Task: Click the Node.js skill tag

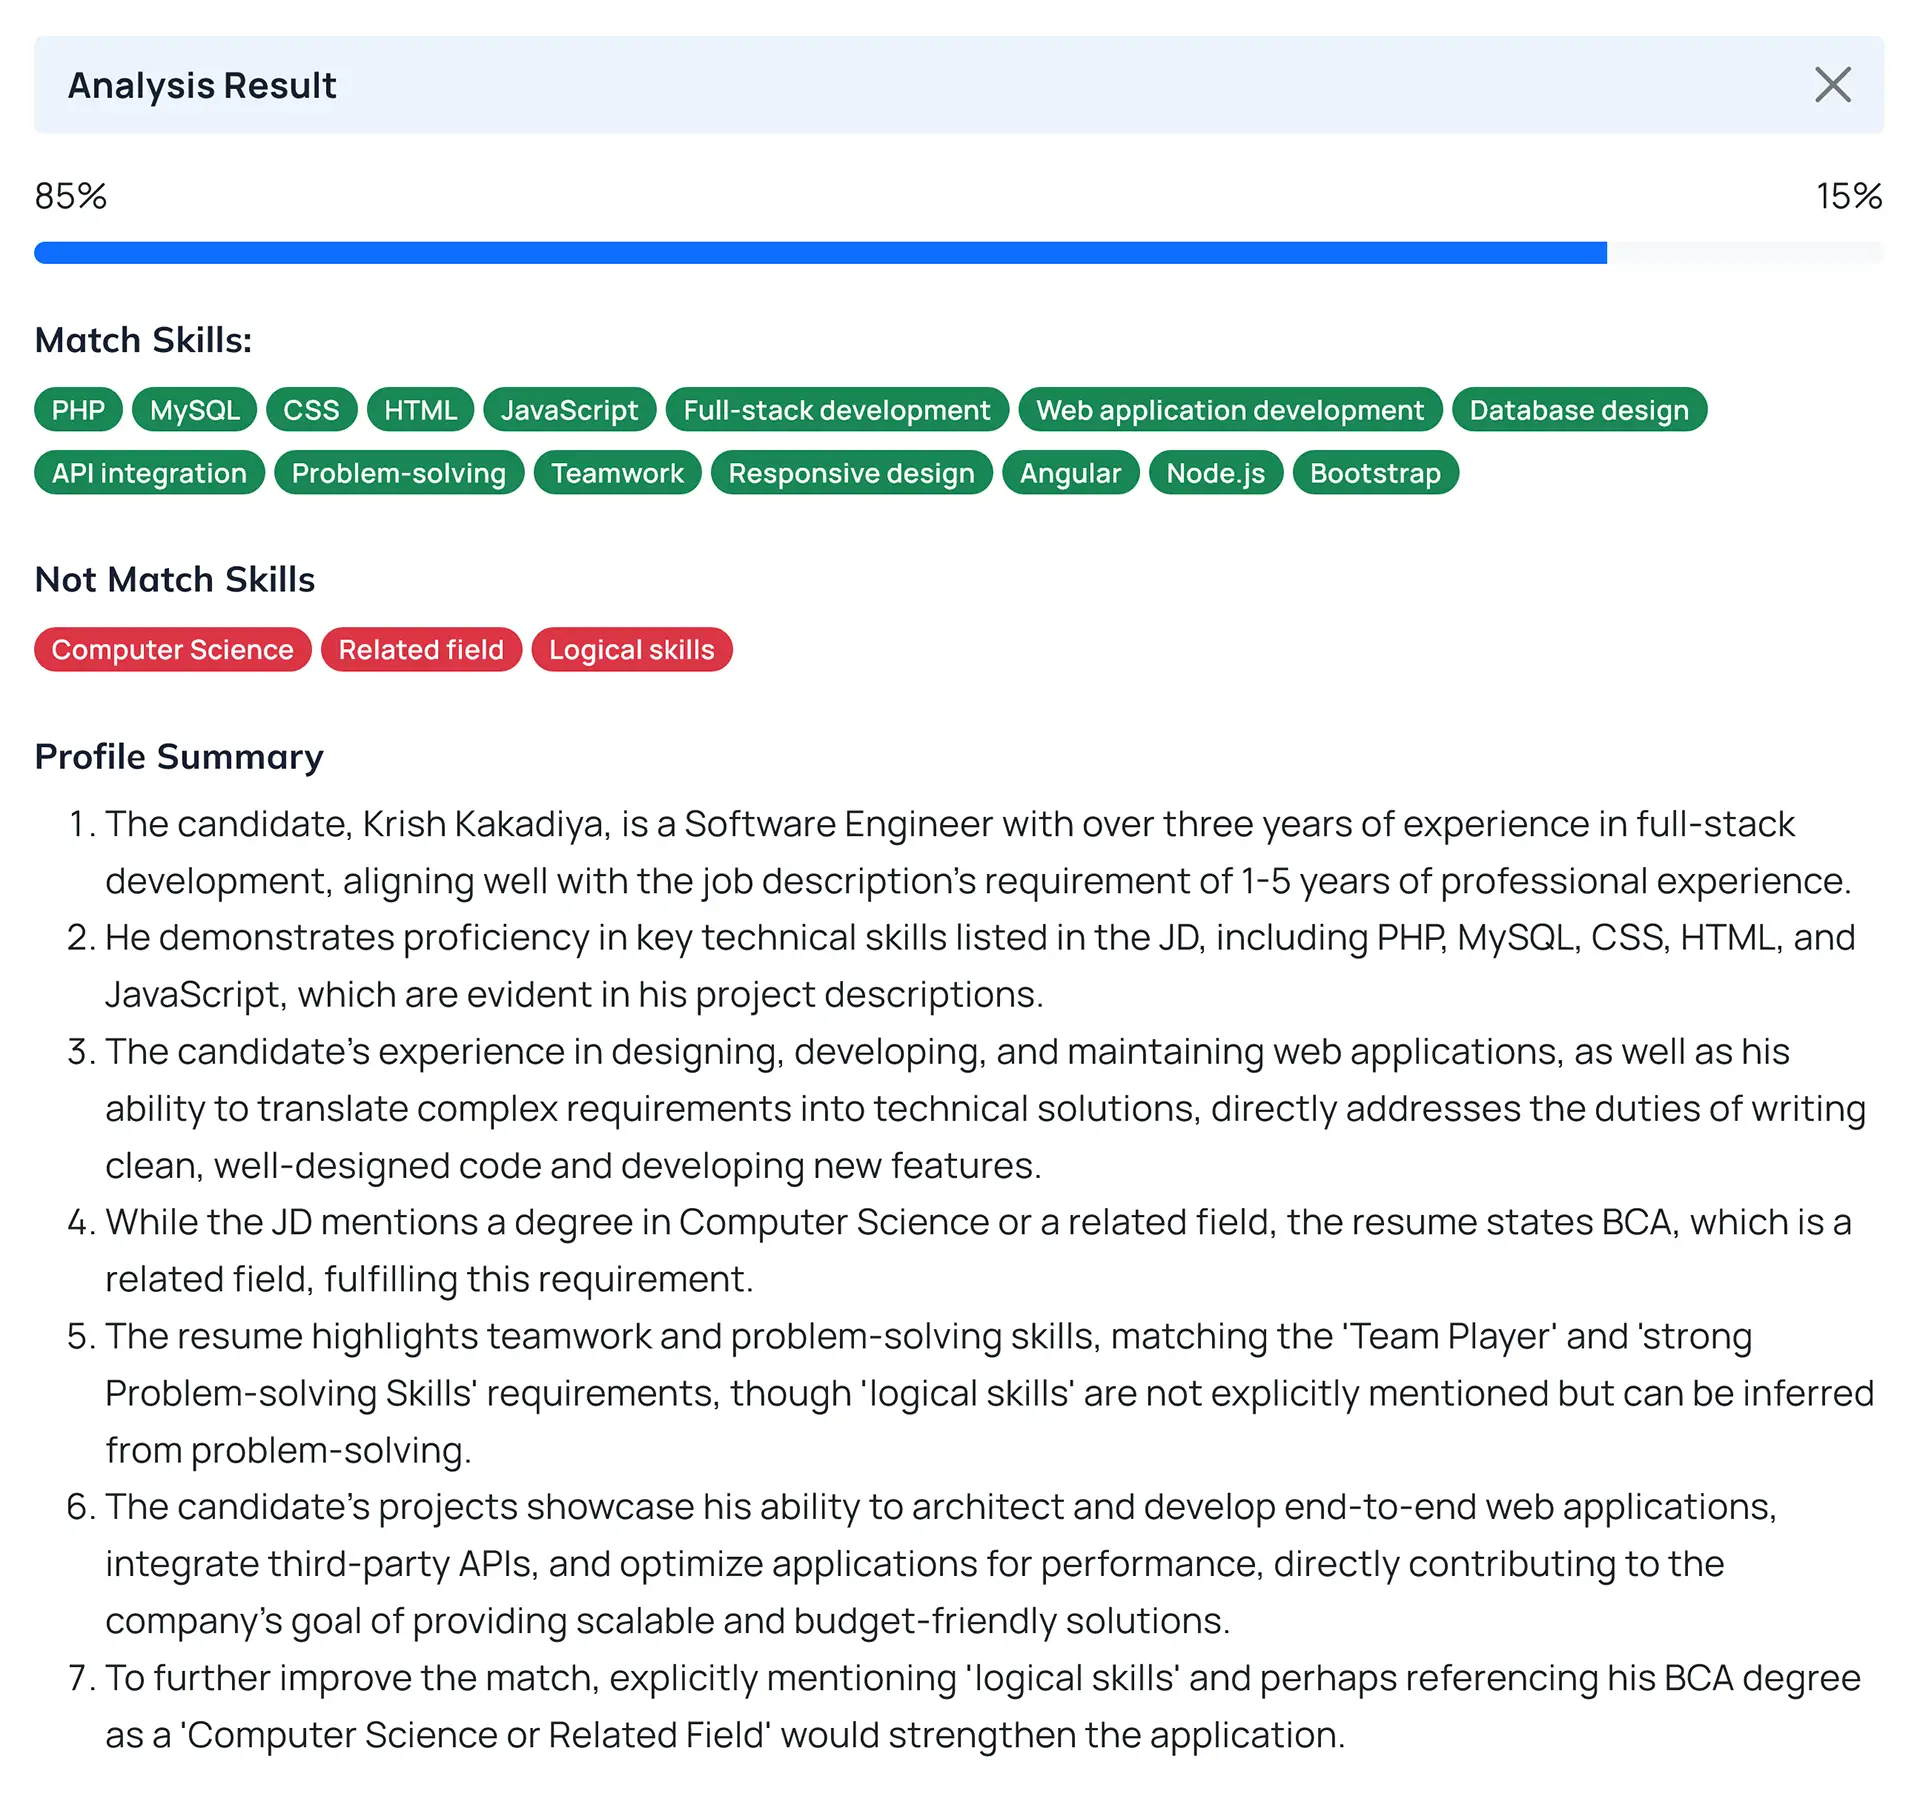Action: point(1215,473)
